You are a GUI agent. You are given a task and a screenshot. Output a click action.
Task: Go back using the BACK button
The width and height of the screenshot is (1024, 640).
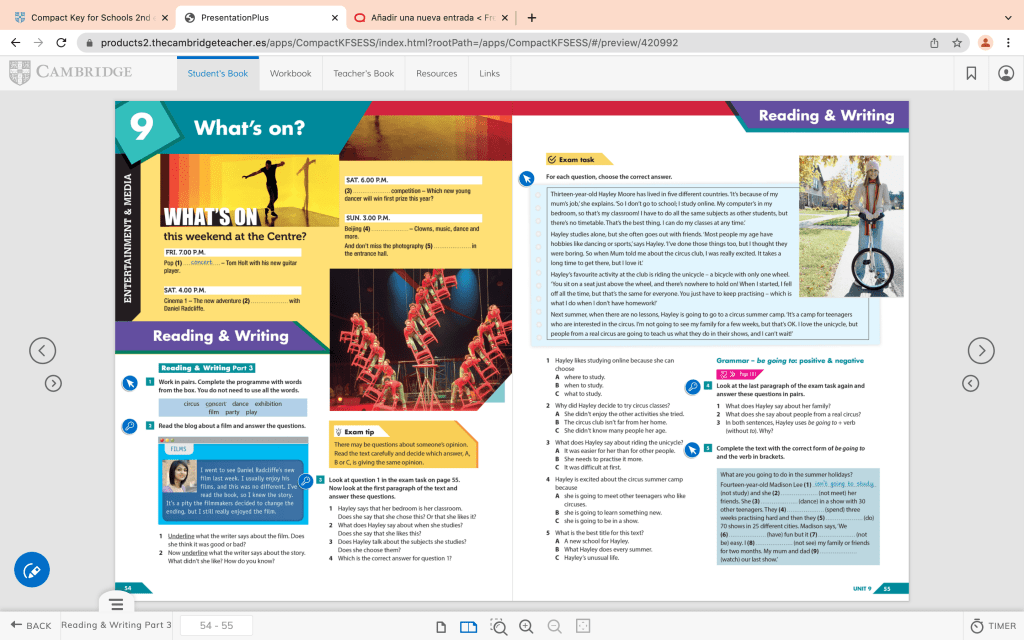29,626
